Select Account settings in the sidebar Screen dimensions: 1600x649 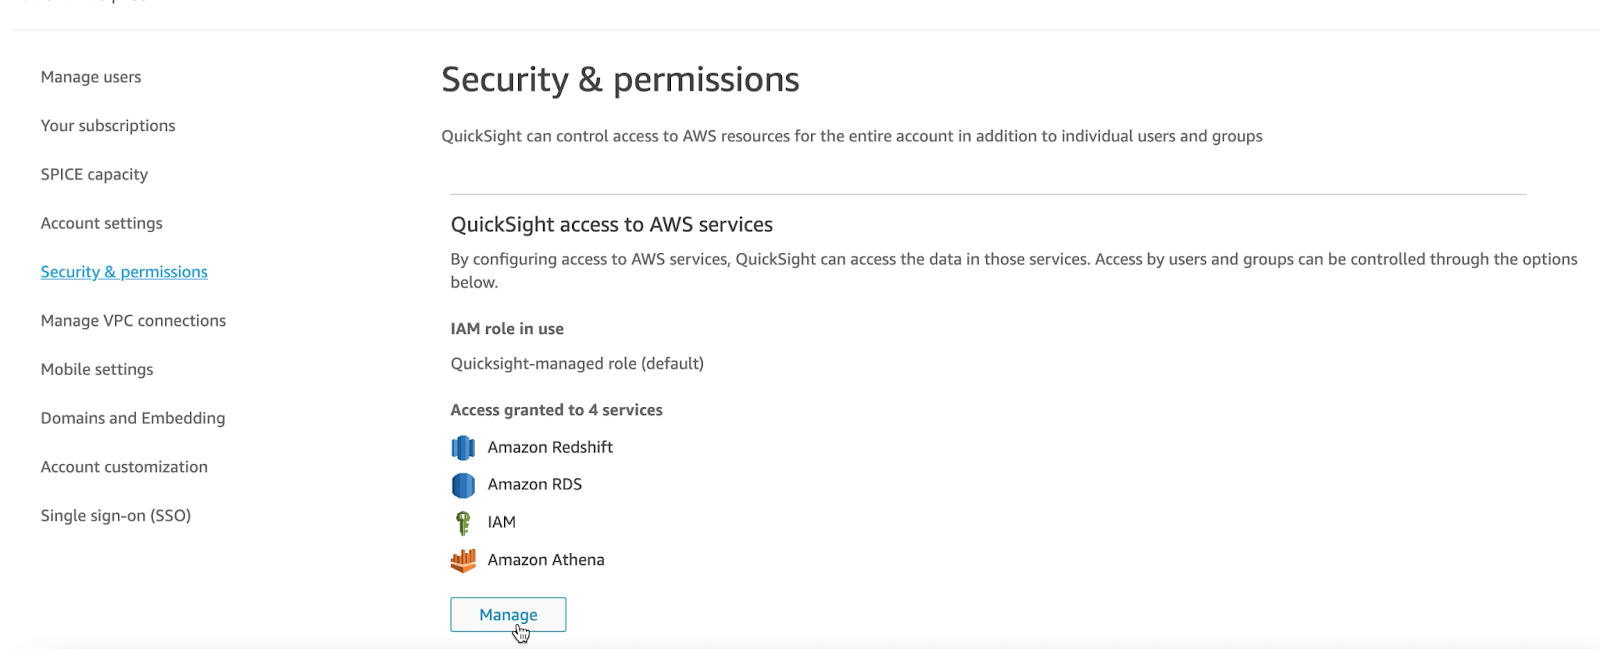point(101,223)
